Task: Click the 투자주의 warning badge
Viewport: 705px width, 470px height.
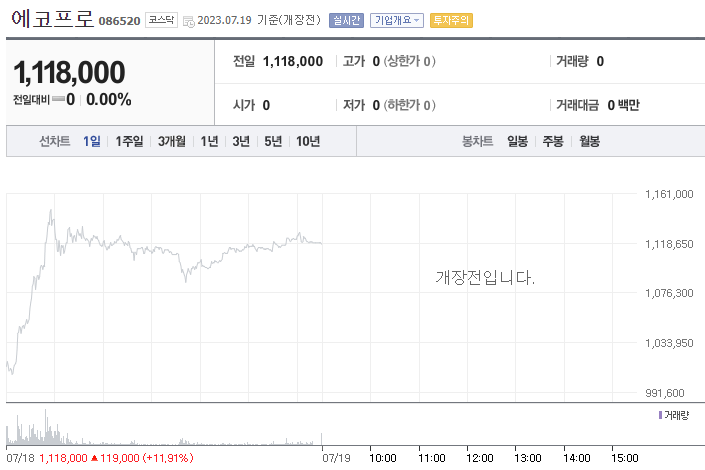Action: coord(451,20)
